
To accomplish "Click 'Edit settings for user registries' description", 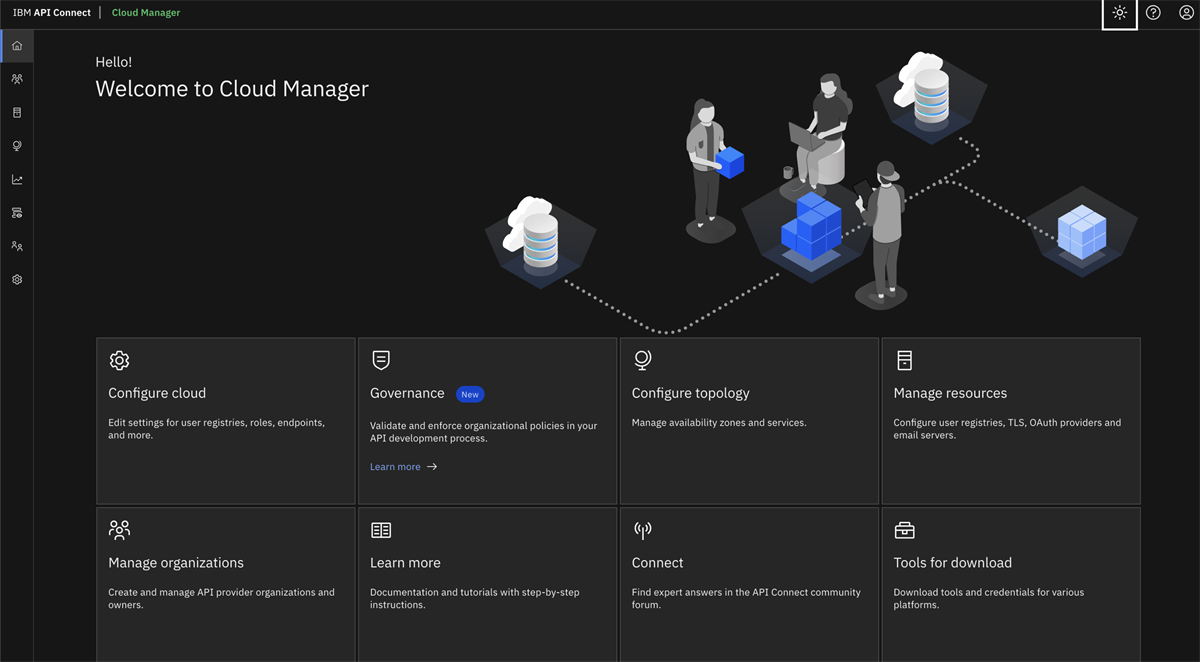I will [x=216, y=429].
